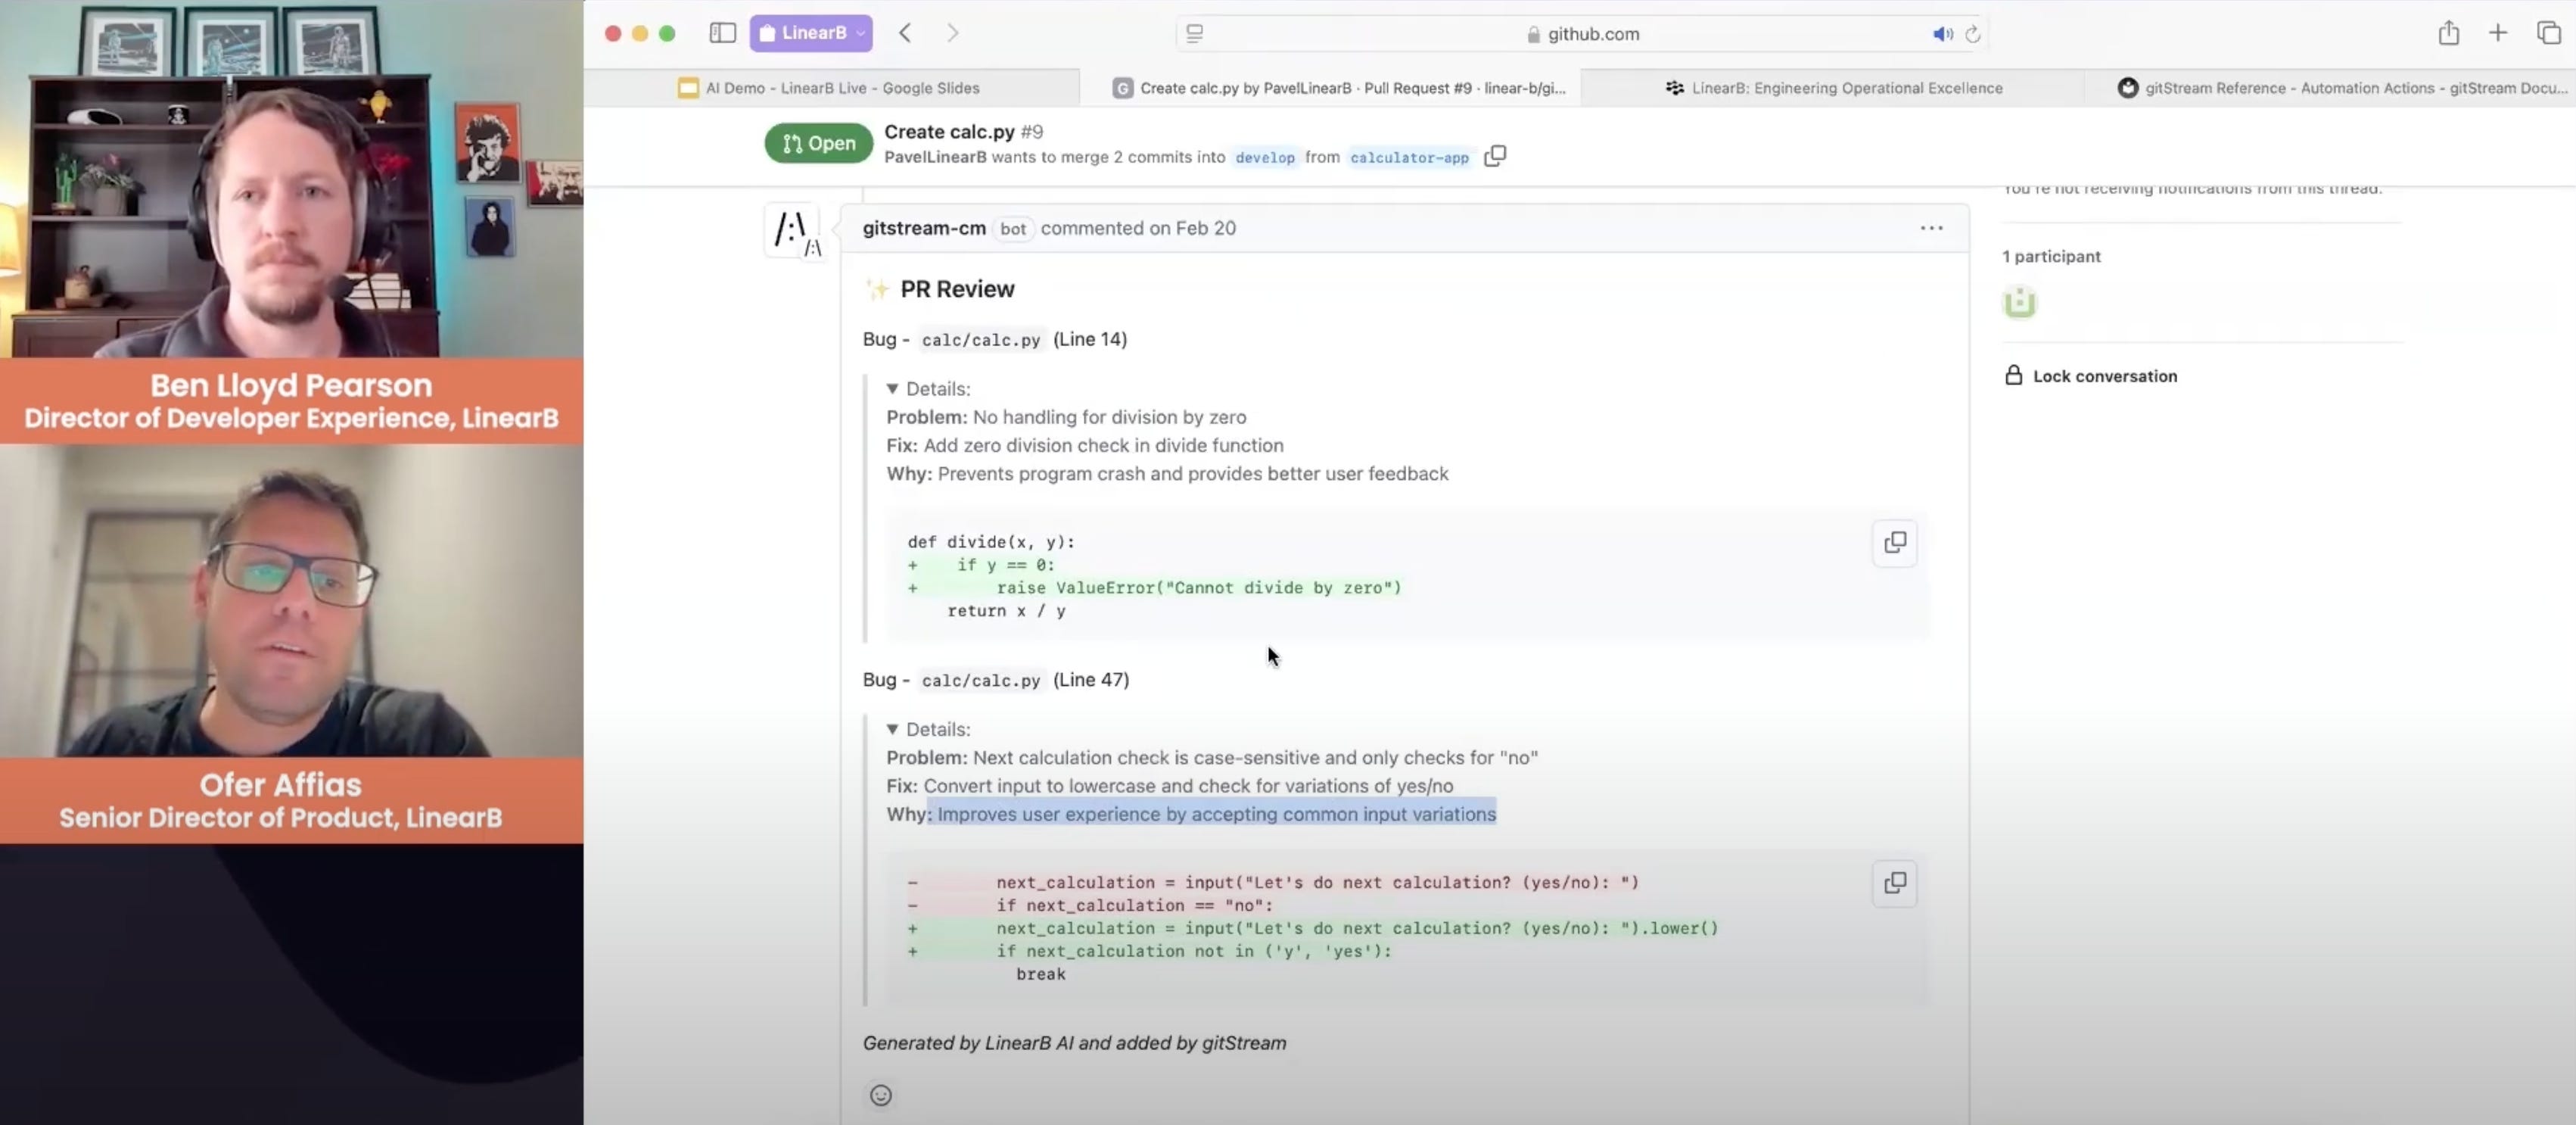Viewport: 2576px width, 1125px height.
Task: Show the tab overview icon
Action: click(x=2549, y=33)
